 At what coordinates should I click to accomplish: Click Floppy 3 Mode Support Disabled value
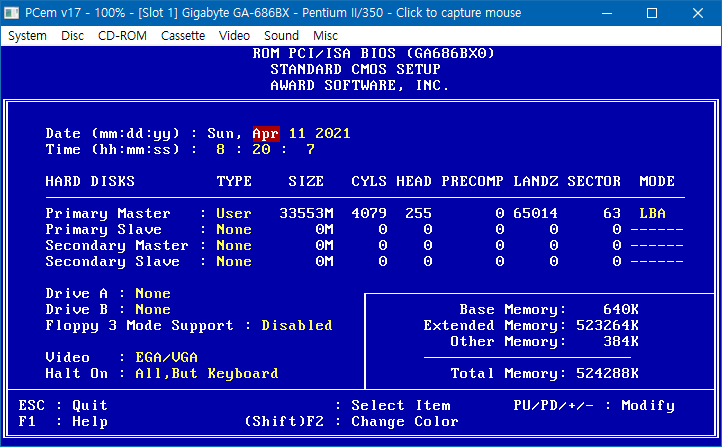(297, 325)
